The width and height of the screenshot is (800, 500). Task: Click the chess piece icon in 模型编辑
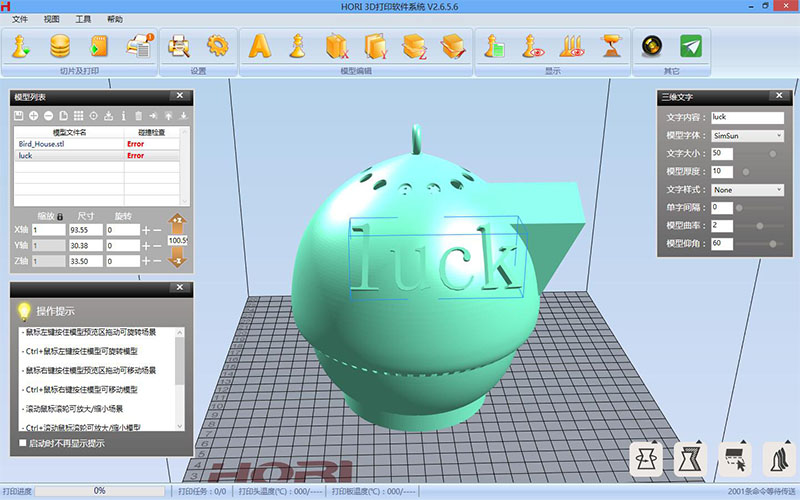tap(297, 46)
